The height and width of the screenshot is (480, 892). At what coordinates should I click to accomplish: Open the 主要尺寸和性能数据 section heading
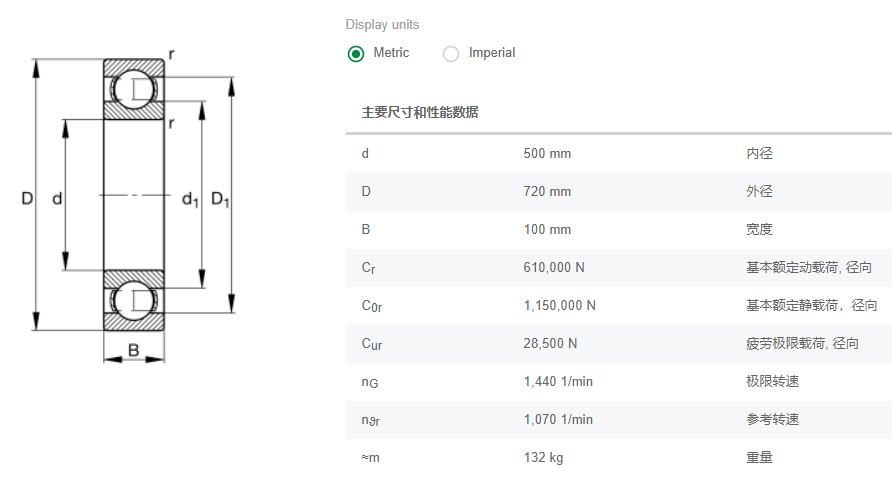pyautogui.click(x=420, y=112)
